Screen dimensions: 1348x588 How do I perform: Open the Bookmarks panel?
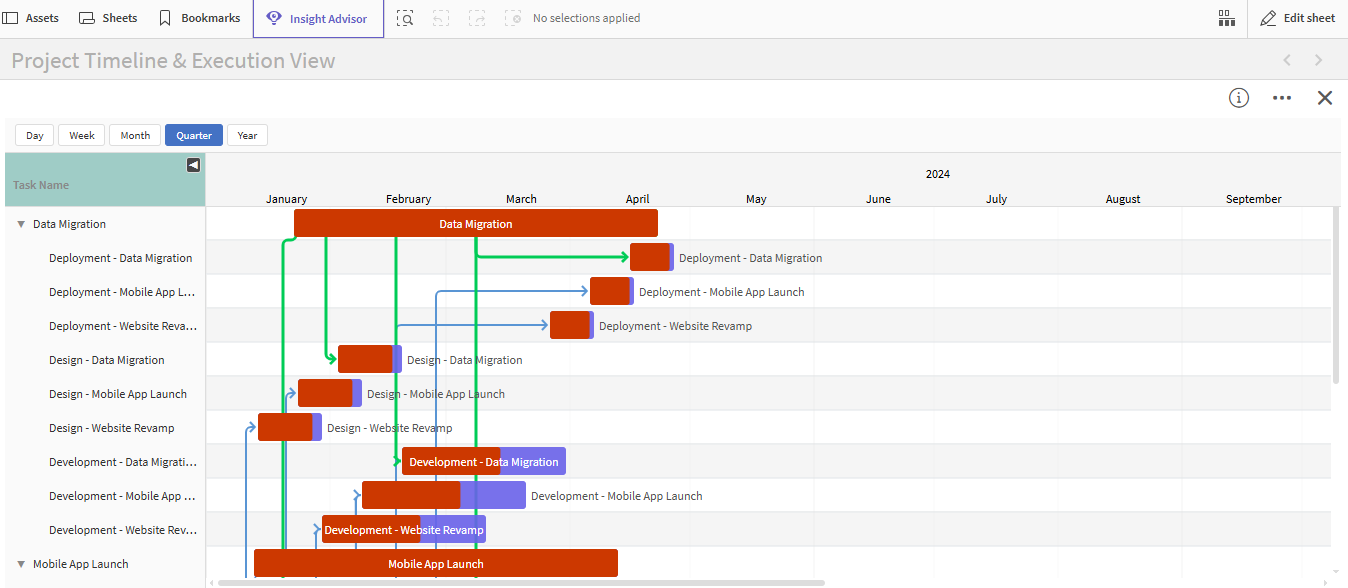click(x=200, y=18)
